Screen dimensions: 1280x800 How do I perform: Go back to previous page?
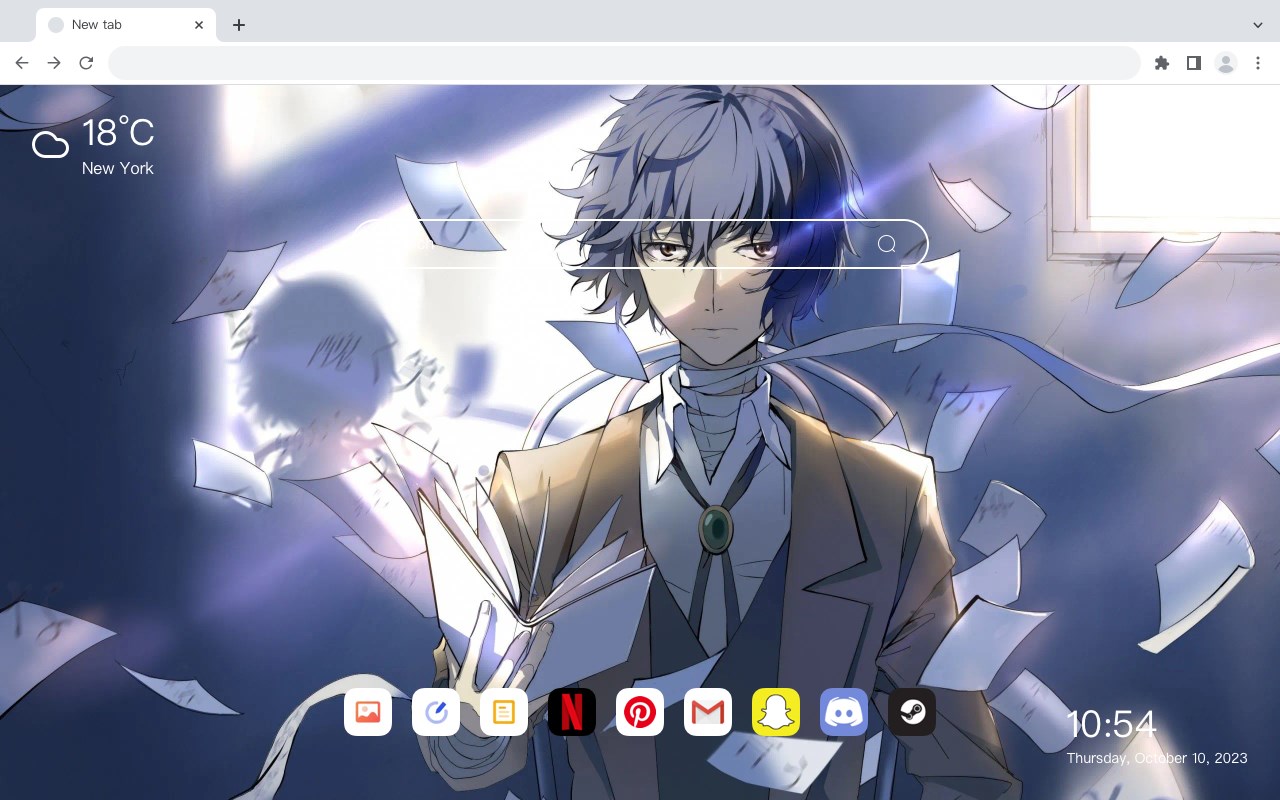[22, 63]
